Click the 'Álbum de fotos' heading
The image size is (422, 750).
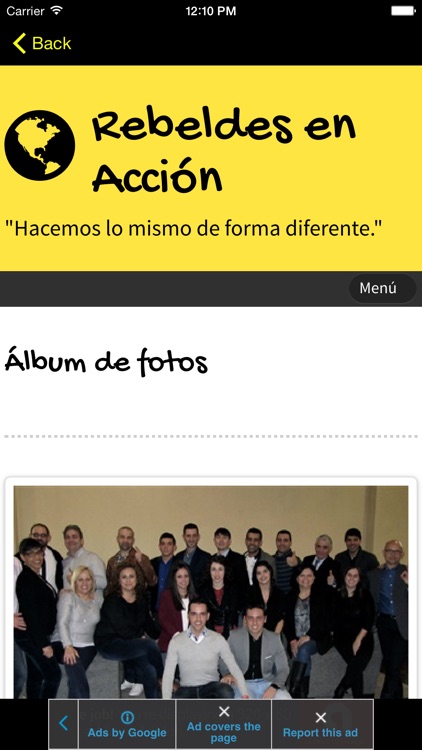(x=106, y=361)
